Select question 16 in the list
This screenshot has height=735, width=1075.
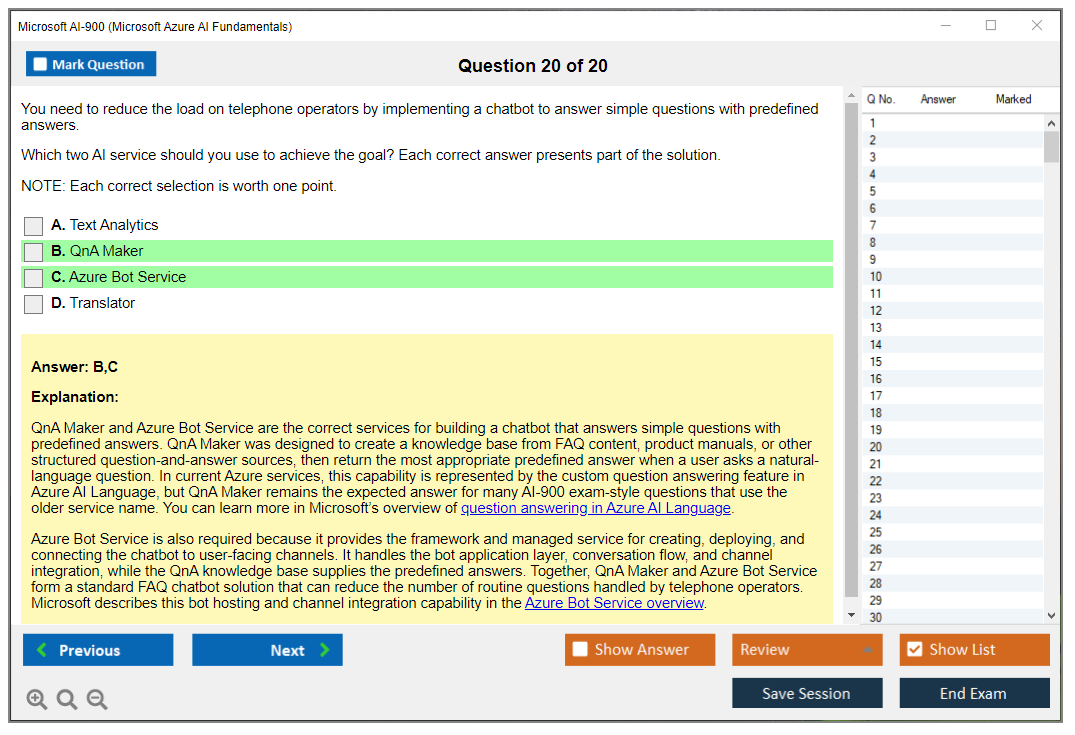coord(953,379)
